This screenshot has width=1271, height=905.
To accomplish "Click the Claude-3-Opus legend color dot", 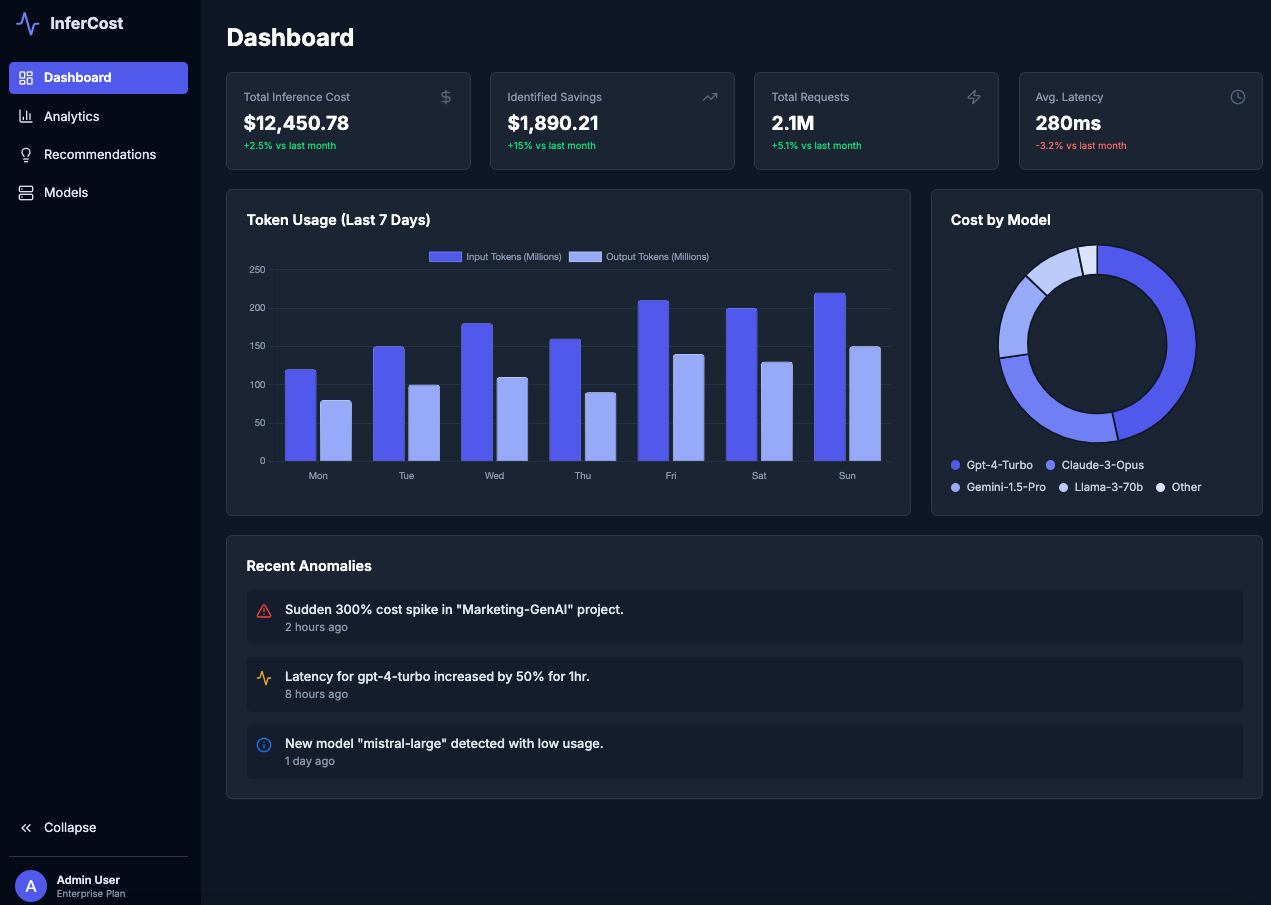I will [1048, 465].
